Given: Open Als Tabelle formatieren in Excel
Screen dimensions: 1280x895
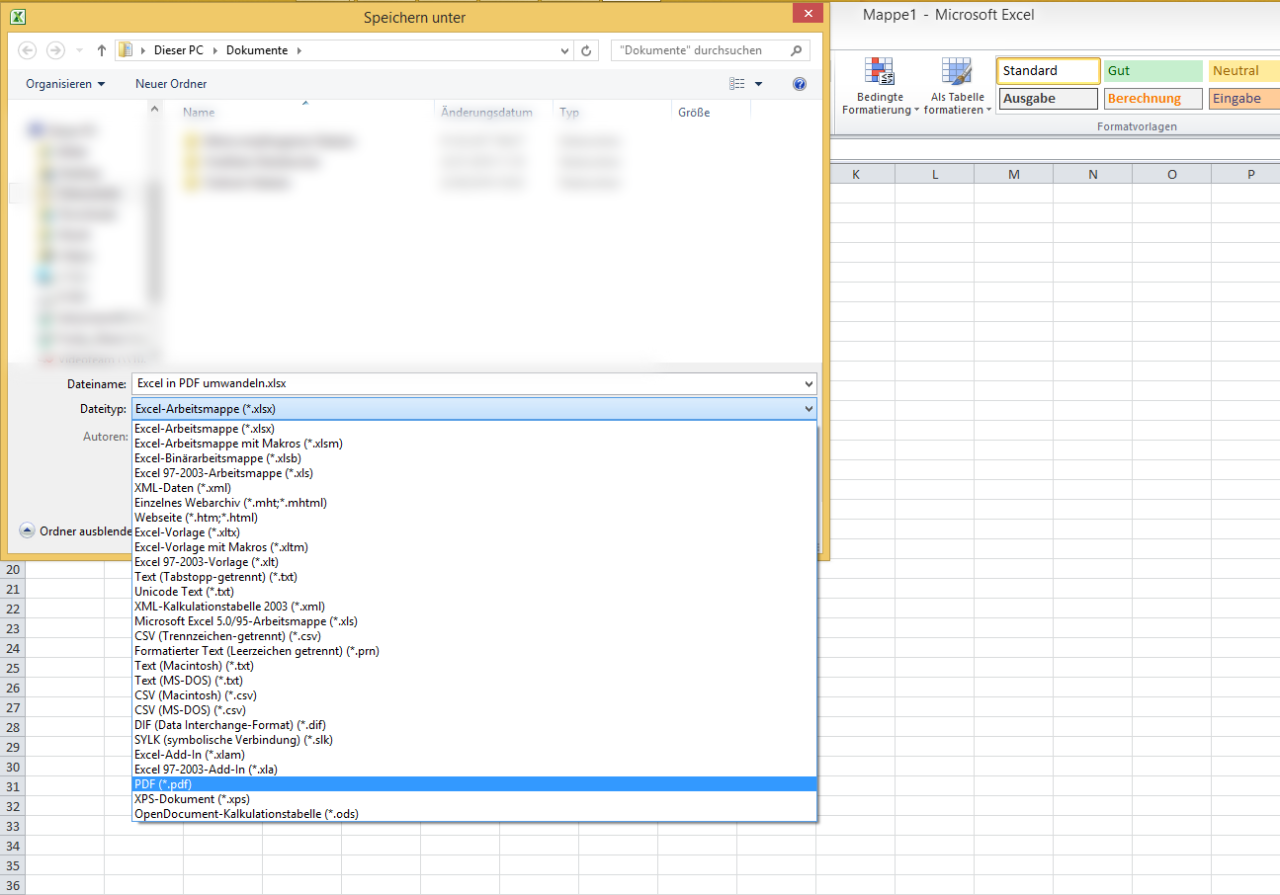Looking at the screenshot, I should coord(957,87).
